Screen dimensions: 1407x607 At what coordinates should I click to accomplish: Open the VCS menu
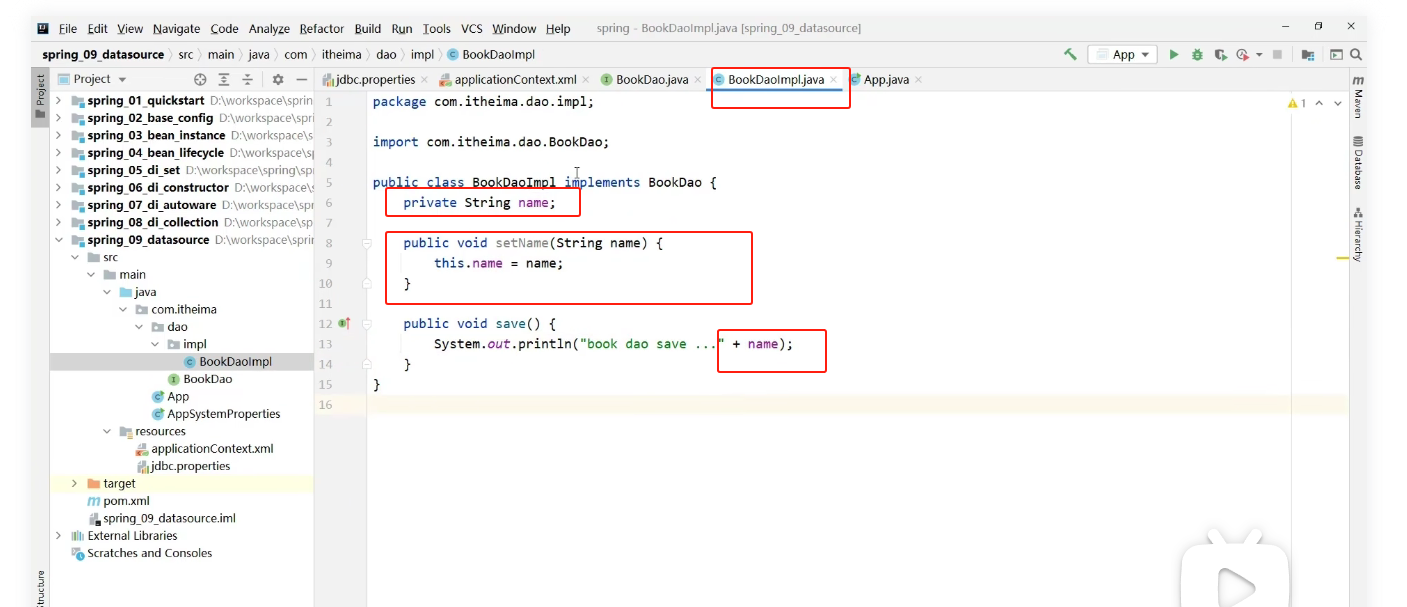coord(472,29)
